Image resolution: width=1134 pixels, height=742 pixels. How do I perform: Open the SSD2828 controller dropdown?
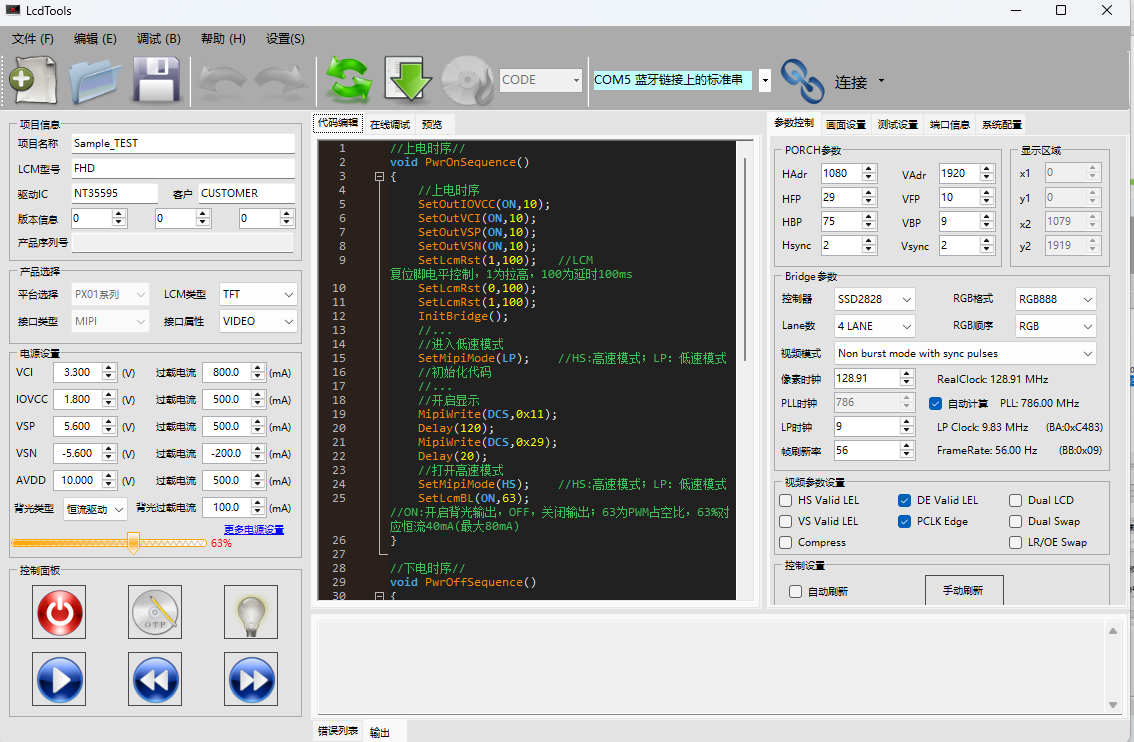click(x=874, y=299)
